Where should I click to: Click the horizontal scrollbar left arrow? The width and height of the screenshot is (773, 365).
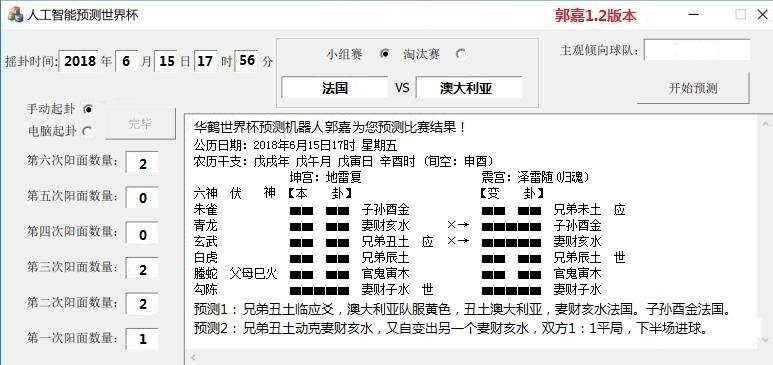pyautogui.click(x=193, y=358)
